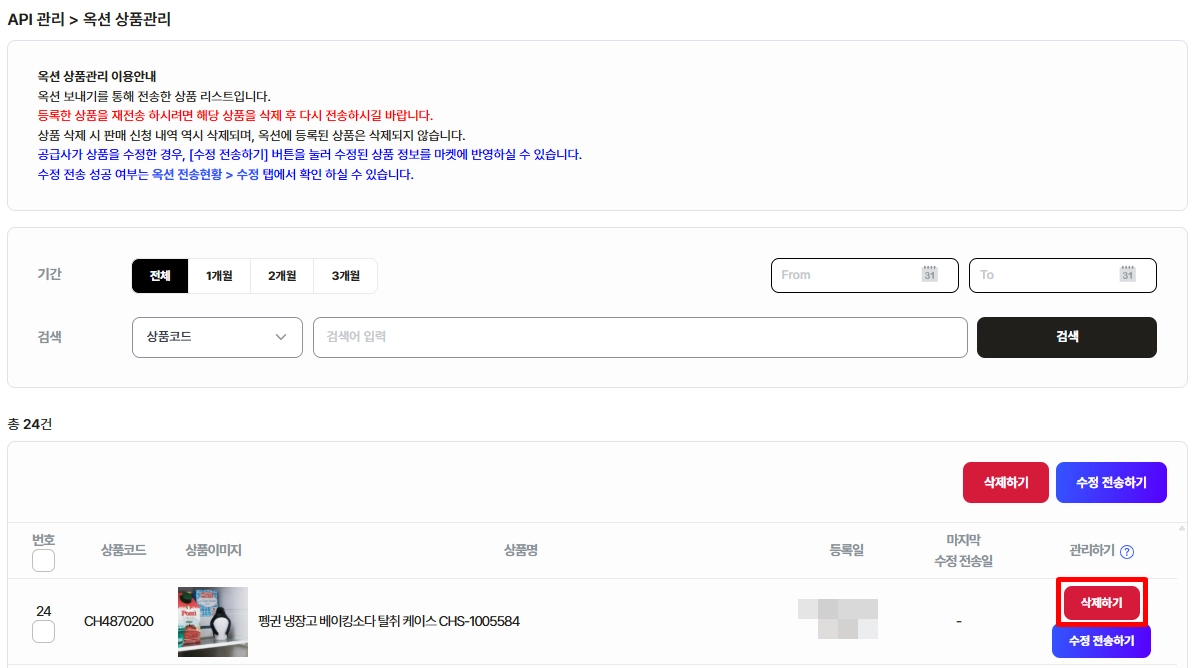Click the To date input field

tap(1062, 275)
